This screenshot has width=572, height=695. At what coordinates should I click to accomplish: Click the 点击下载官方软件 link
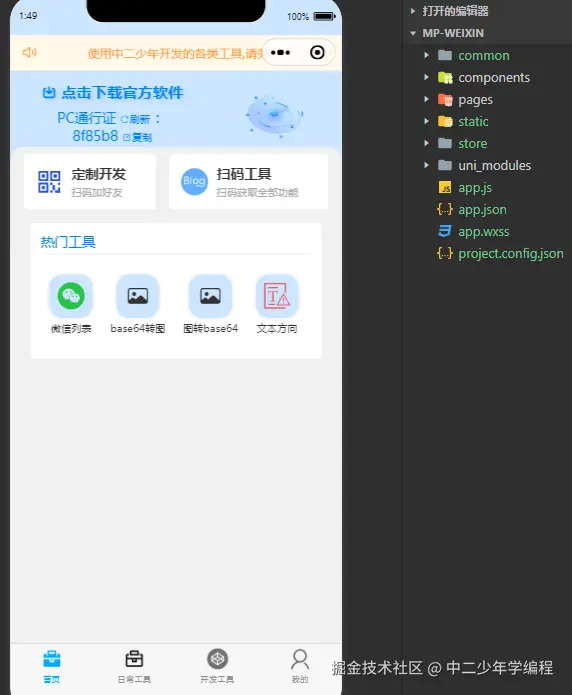[122, 93]
